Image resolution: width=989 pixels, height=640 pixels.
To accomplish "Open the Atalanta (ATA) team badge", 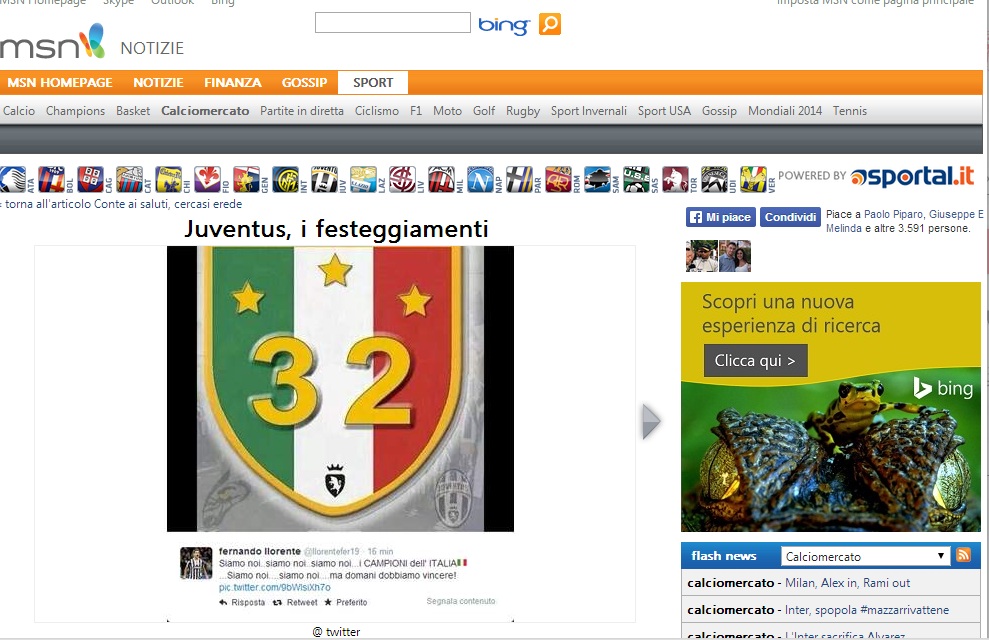I will pos(13,180).
